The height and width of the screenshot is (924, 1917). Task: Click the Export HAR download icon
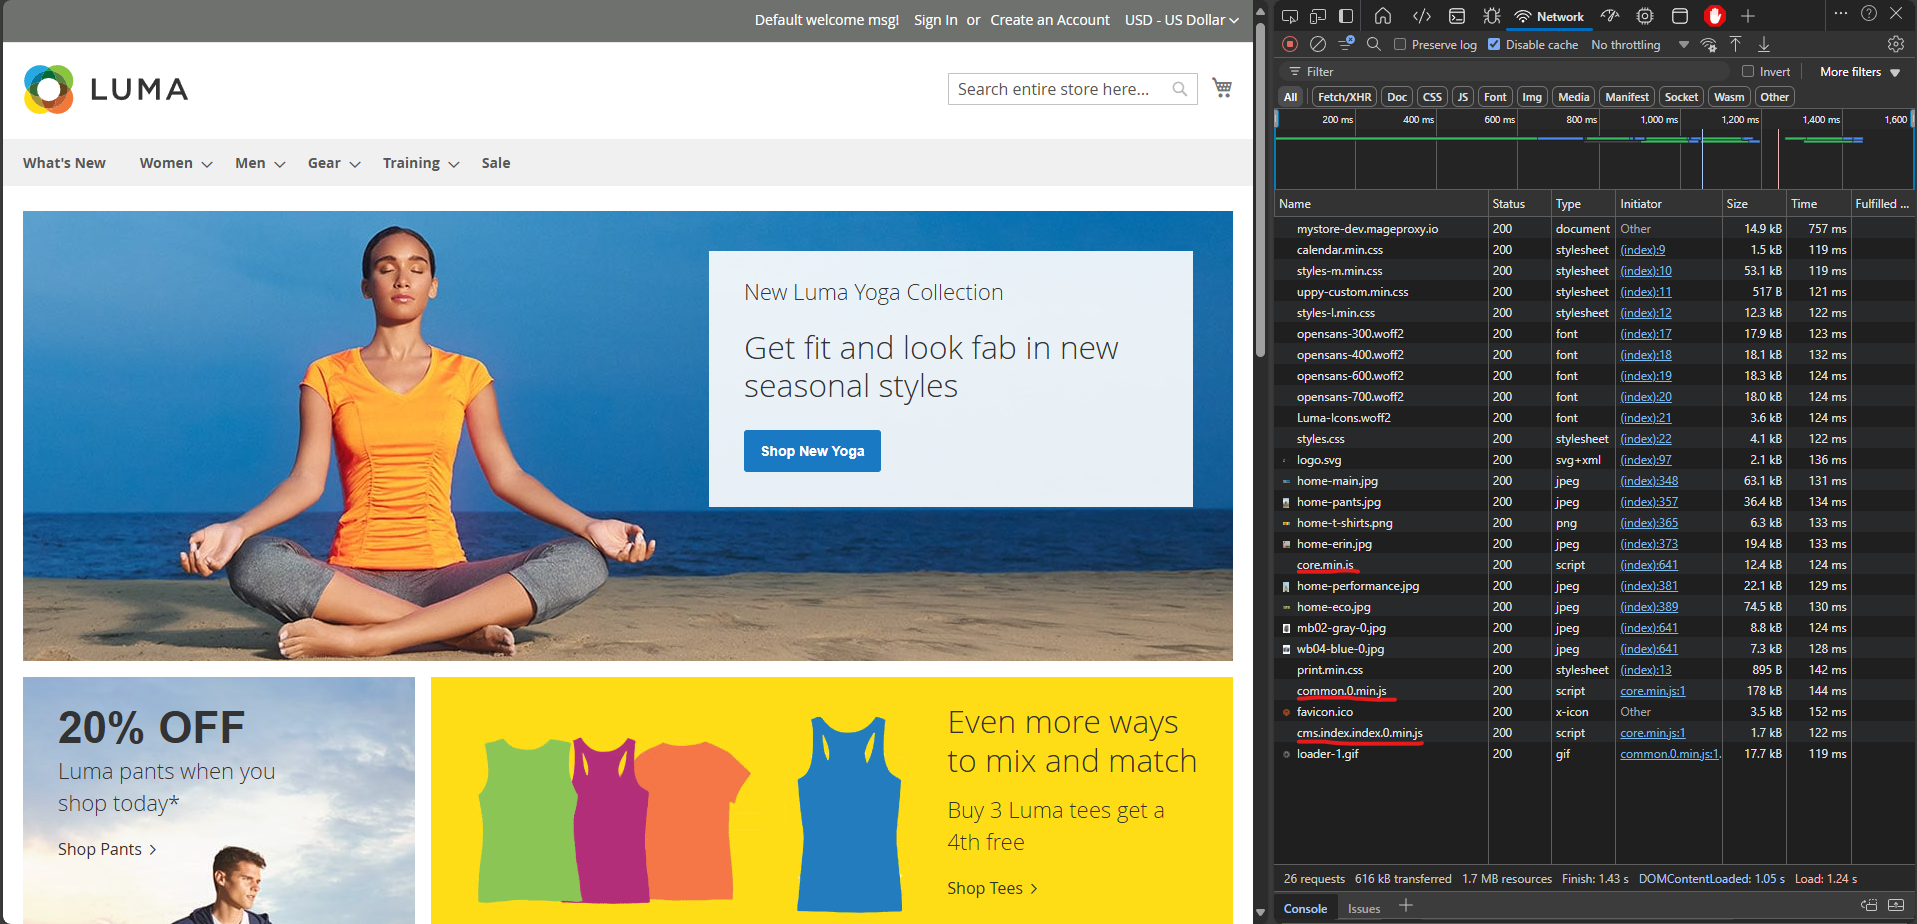pyautogui.click(x=1764, y=44)
